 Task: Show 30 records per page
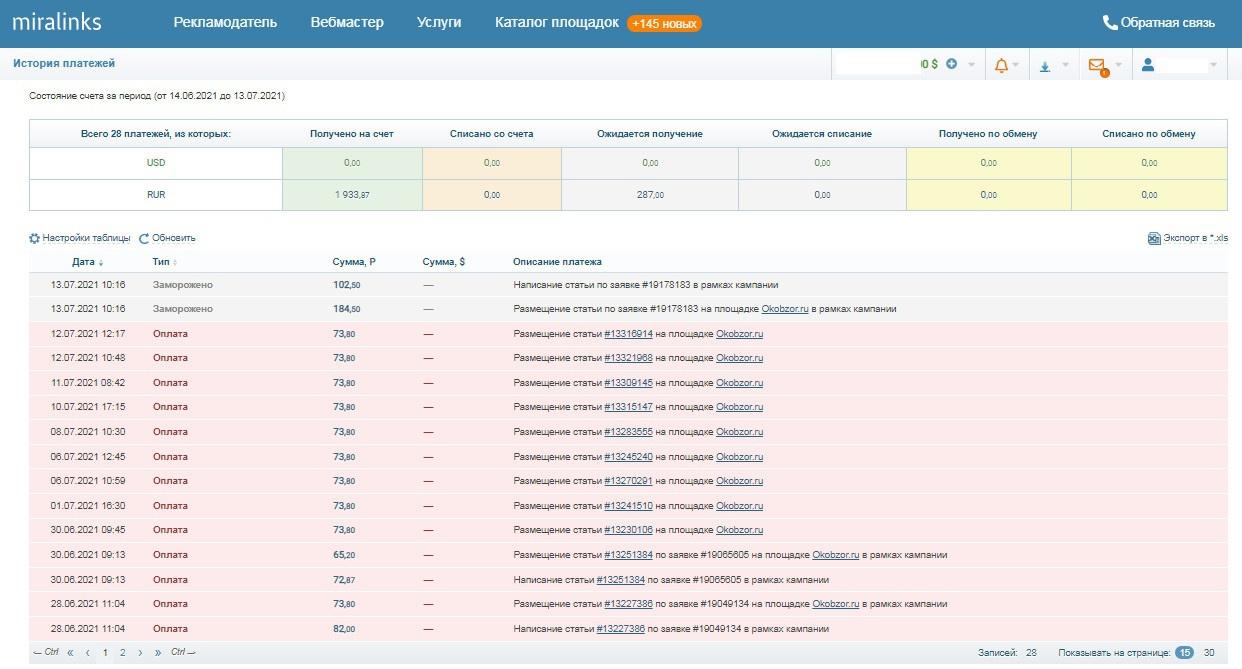1209,652
